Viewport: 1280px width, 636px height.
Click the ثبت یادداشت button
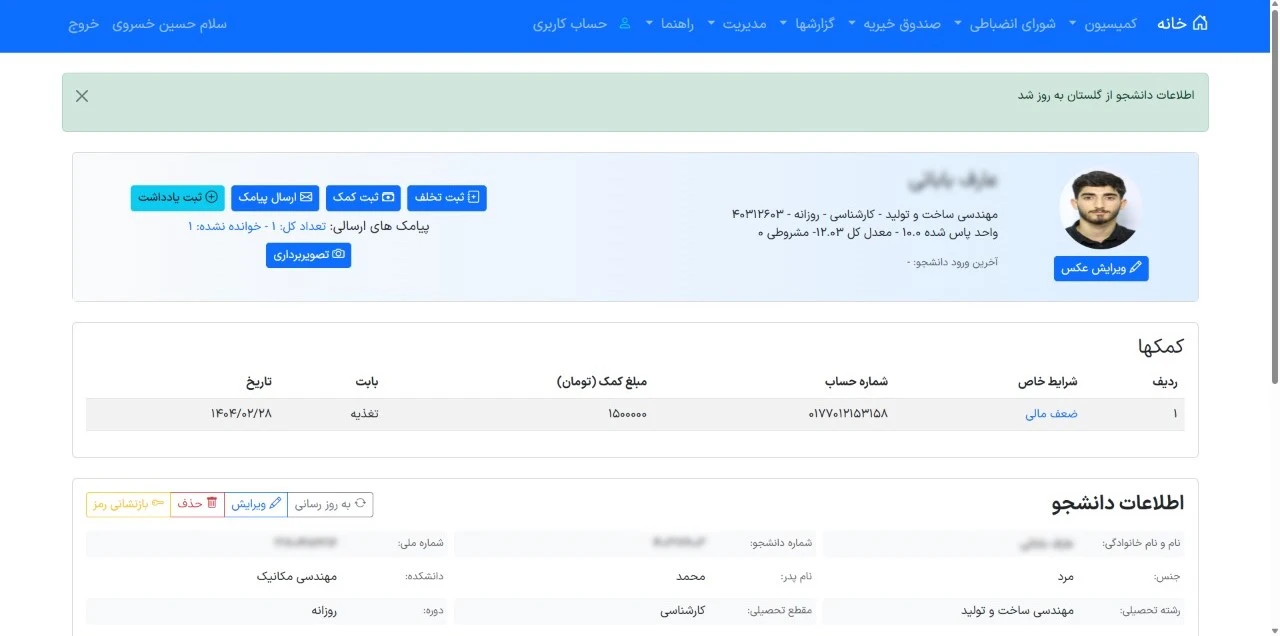coord(178,198)
